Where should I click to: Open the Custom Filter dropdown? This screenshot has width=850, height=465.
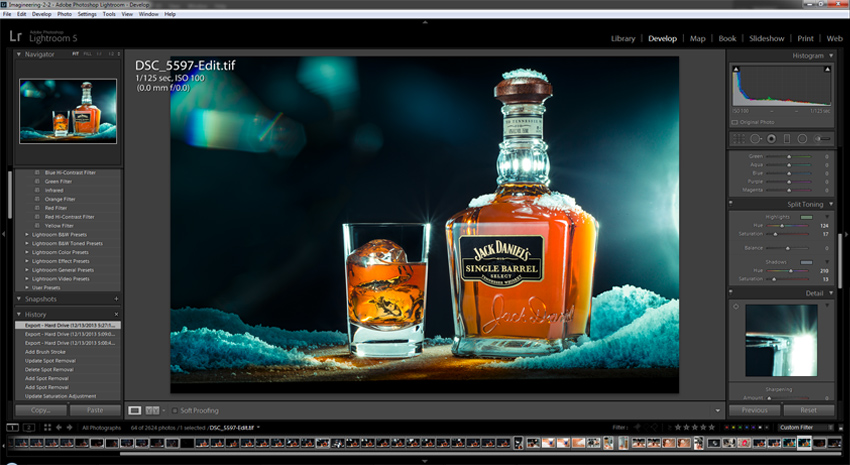tap(806, 428)
